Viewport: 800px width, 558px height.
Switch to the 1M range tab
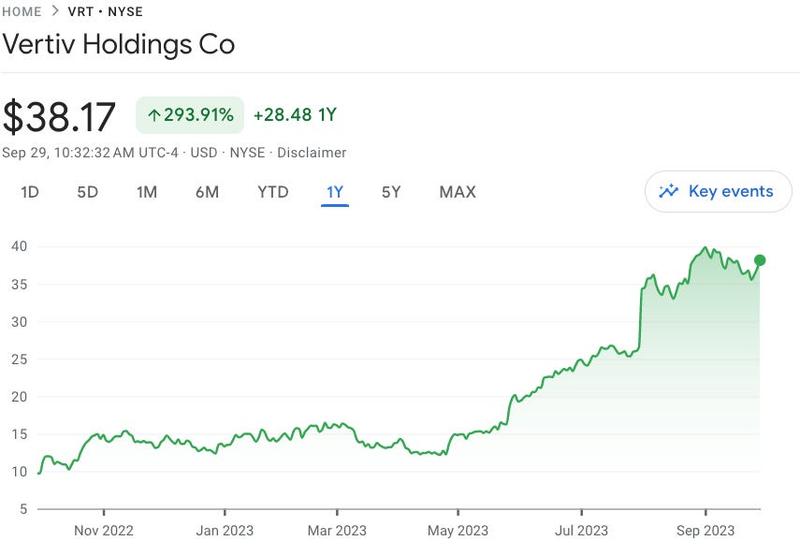pos(146,192)
